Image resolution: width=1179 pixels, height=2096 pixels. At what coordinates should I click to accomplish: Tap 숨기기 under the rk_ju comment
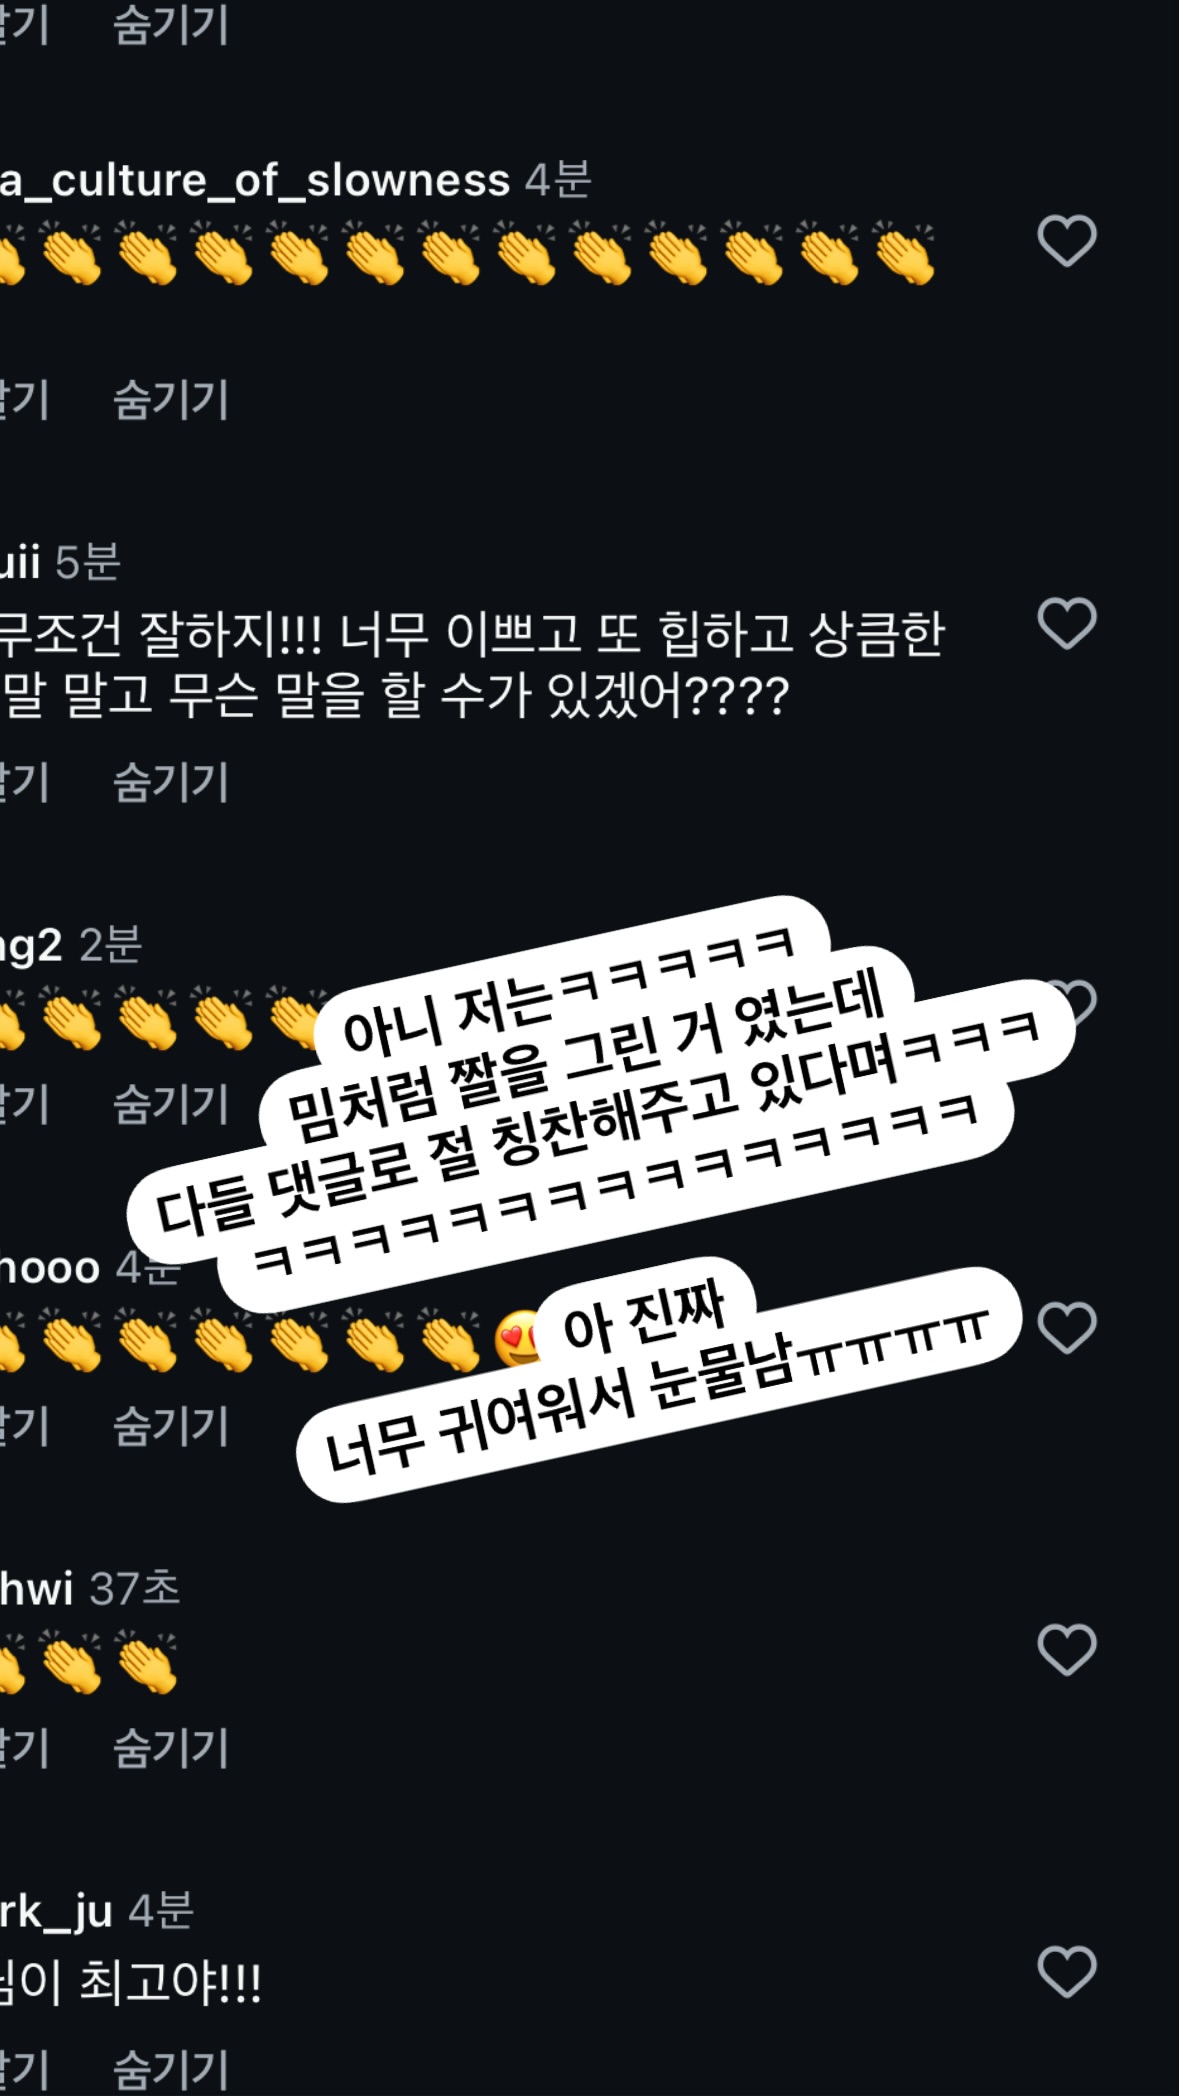(x=171, y=2069)
